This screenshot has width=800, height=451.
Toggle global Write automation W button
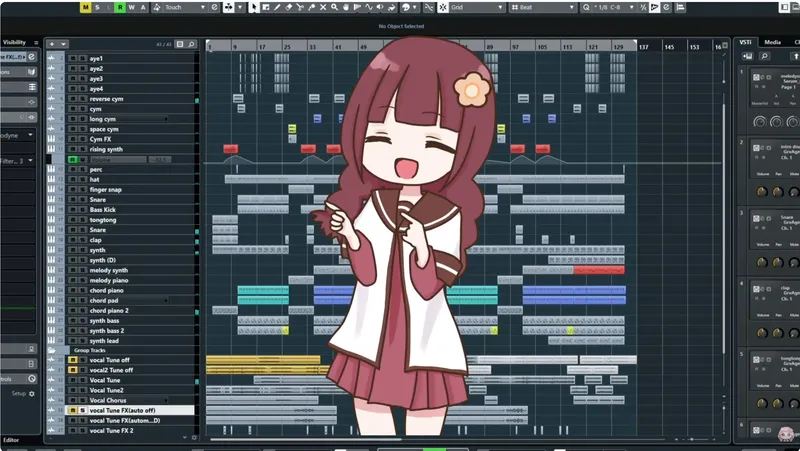tap(131, 7)
